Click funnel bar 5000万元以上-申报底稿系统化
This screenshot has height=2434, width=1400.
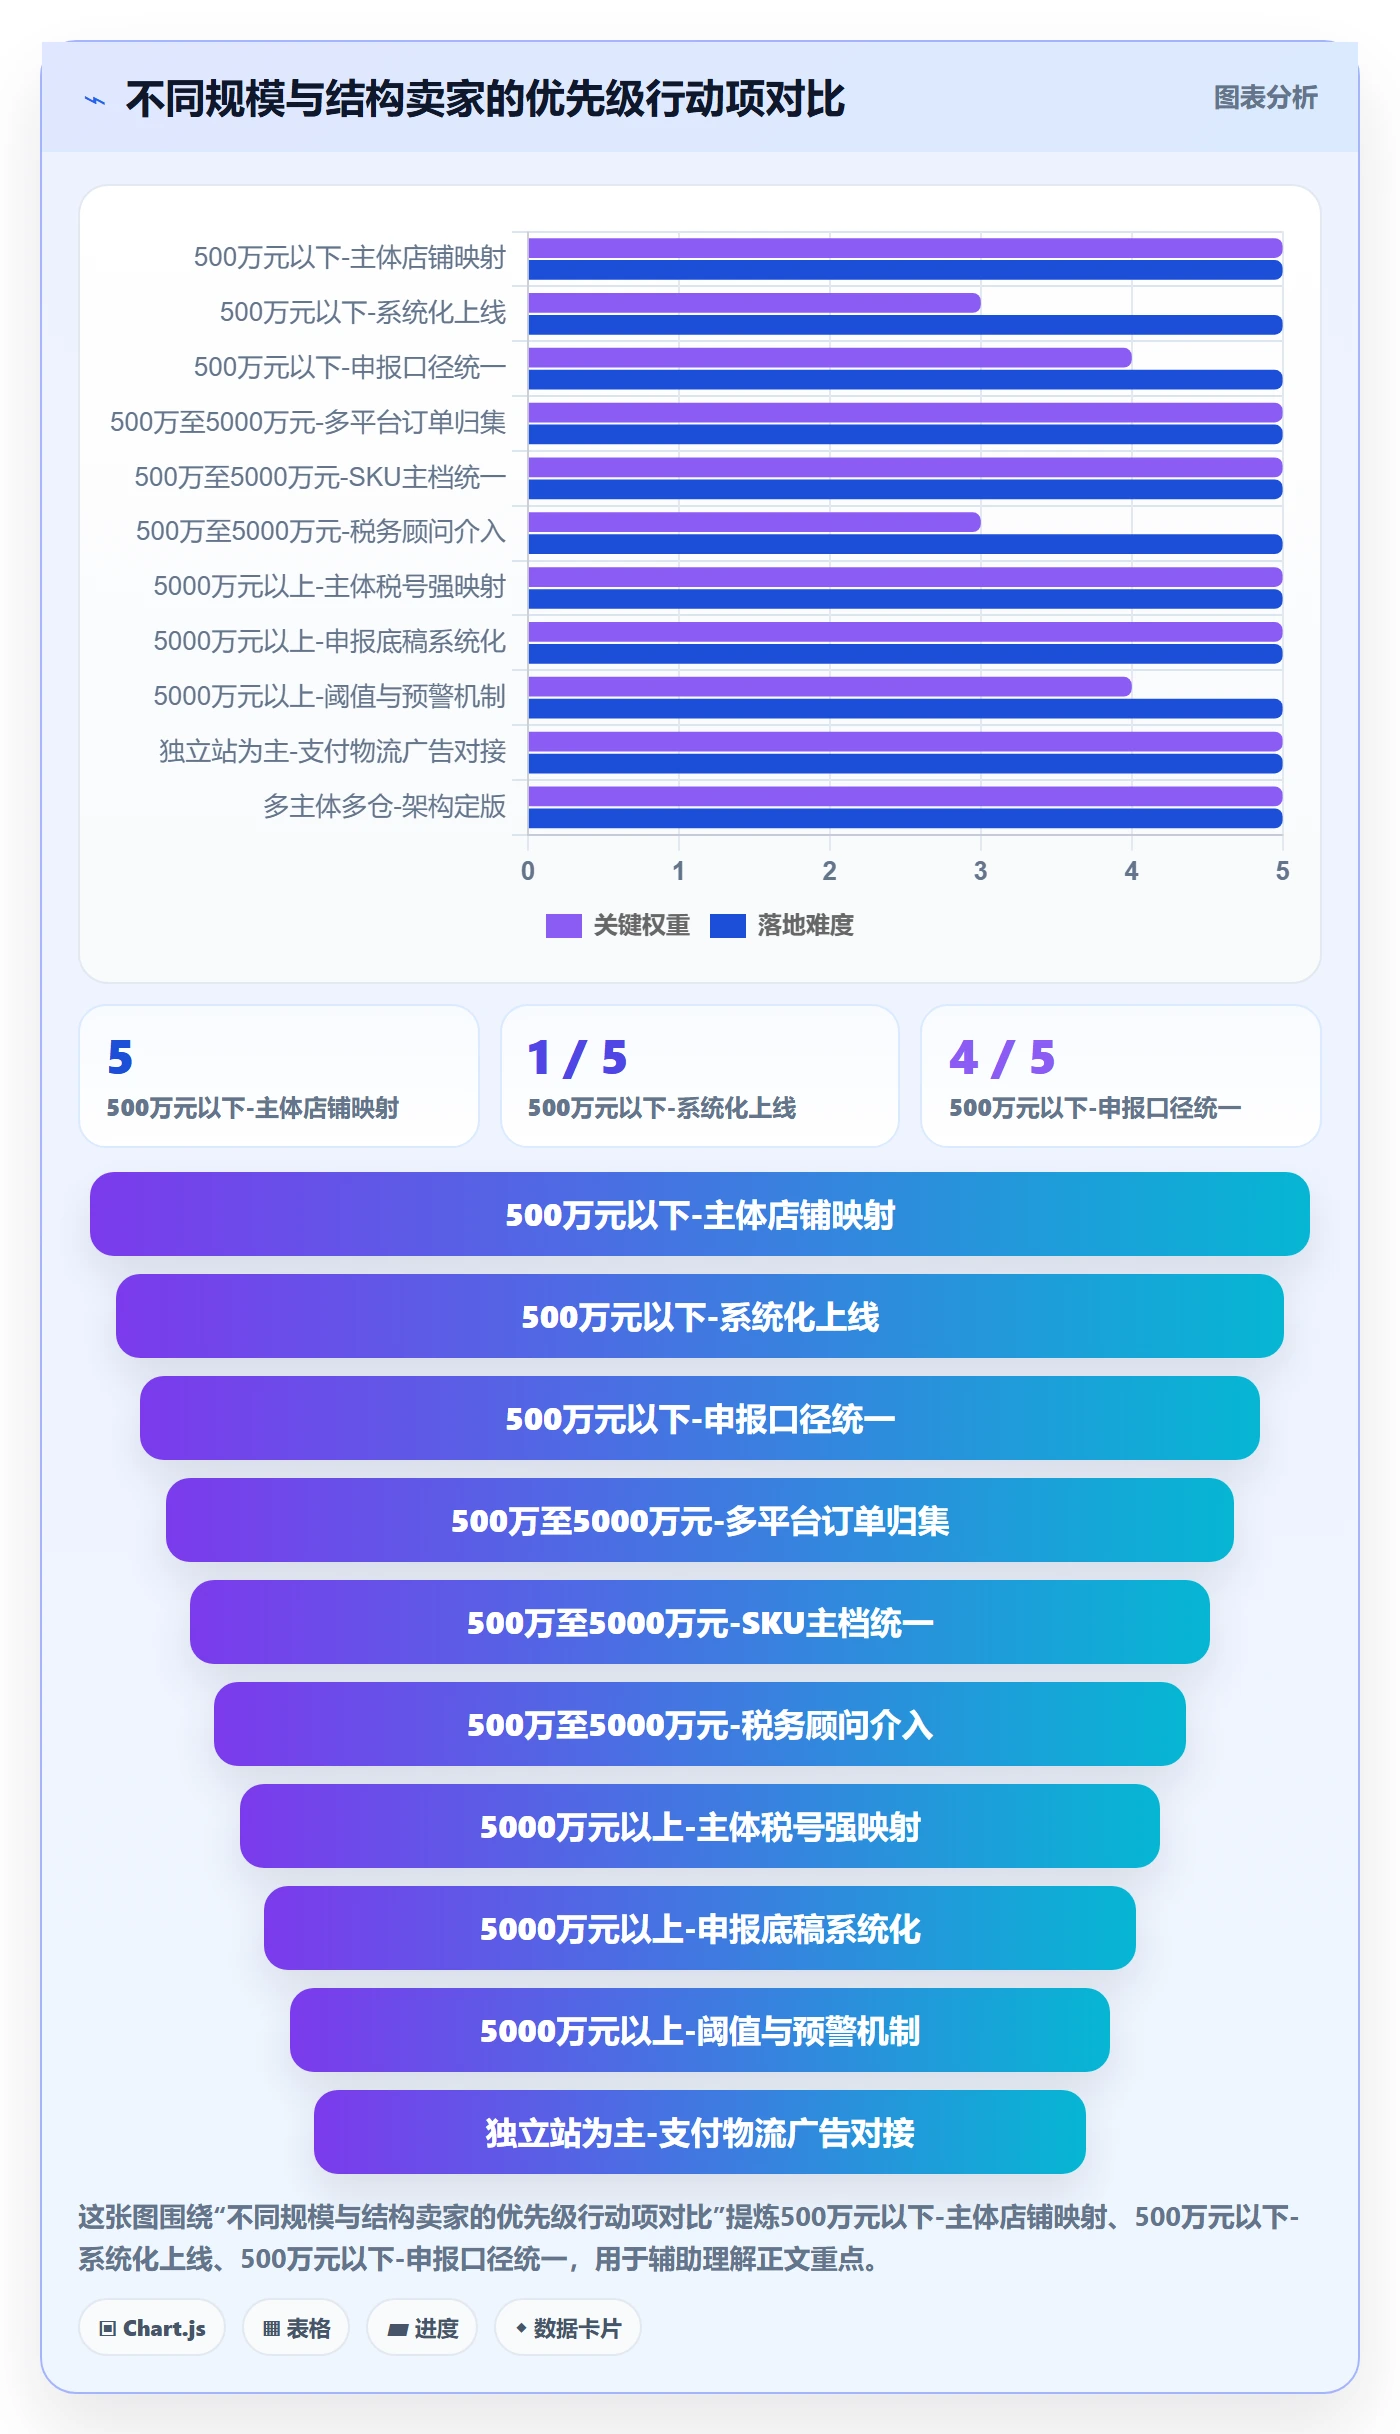pos(700,1928)
